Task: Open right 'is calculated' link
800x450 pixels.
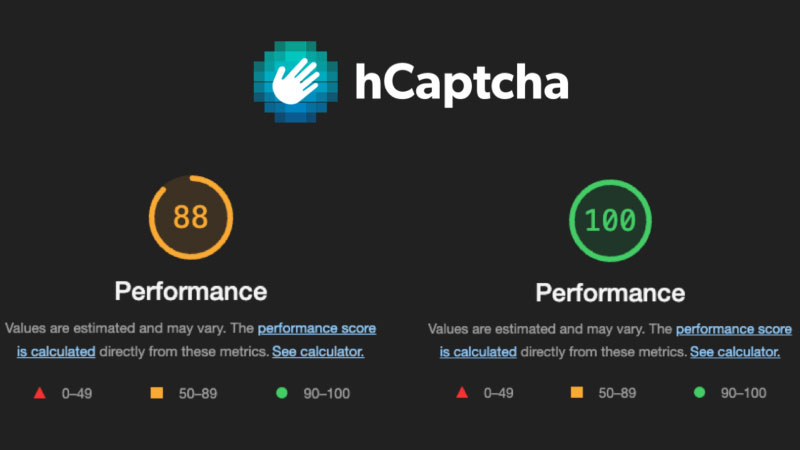Action: [478, 352]
